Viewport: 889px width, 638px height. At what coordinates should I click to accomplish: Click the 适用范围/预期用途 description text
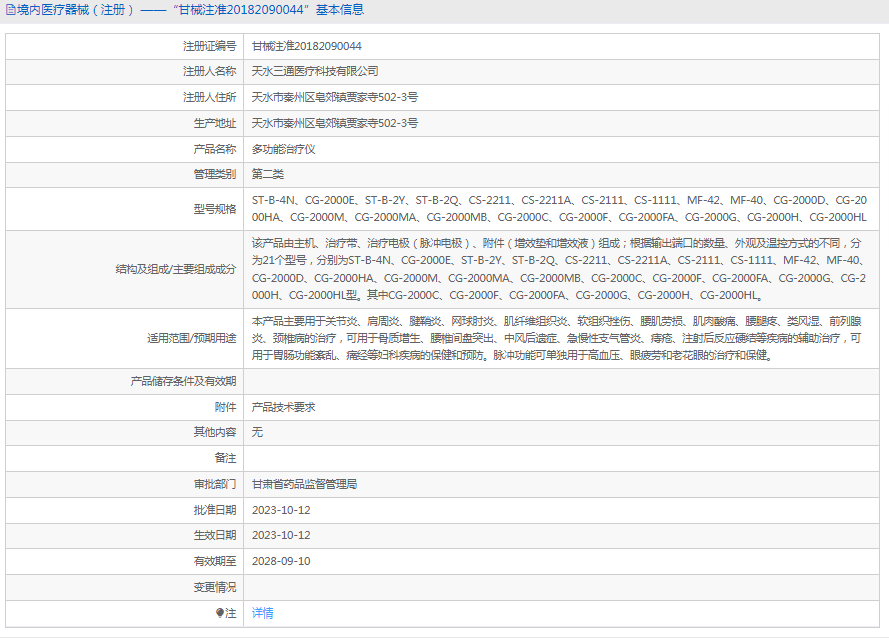(557, 338)
